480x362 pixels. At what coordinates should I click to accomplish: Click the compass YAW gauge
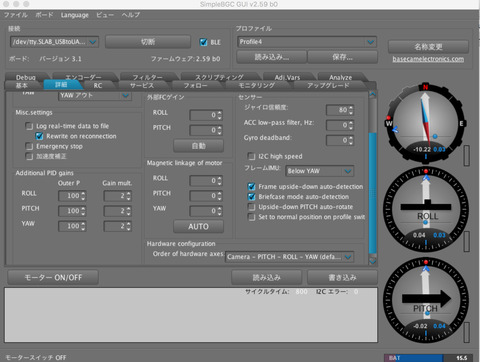(425, 123)
